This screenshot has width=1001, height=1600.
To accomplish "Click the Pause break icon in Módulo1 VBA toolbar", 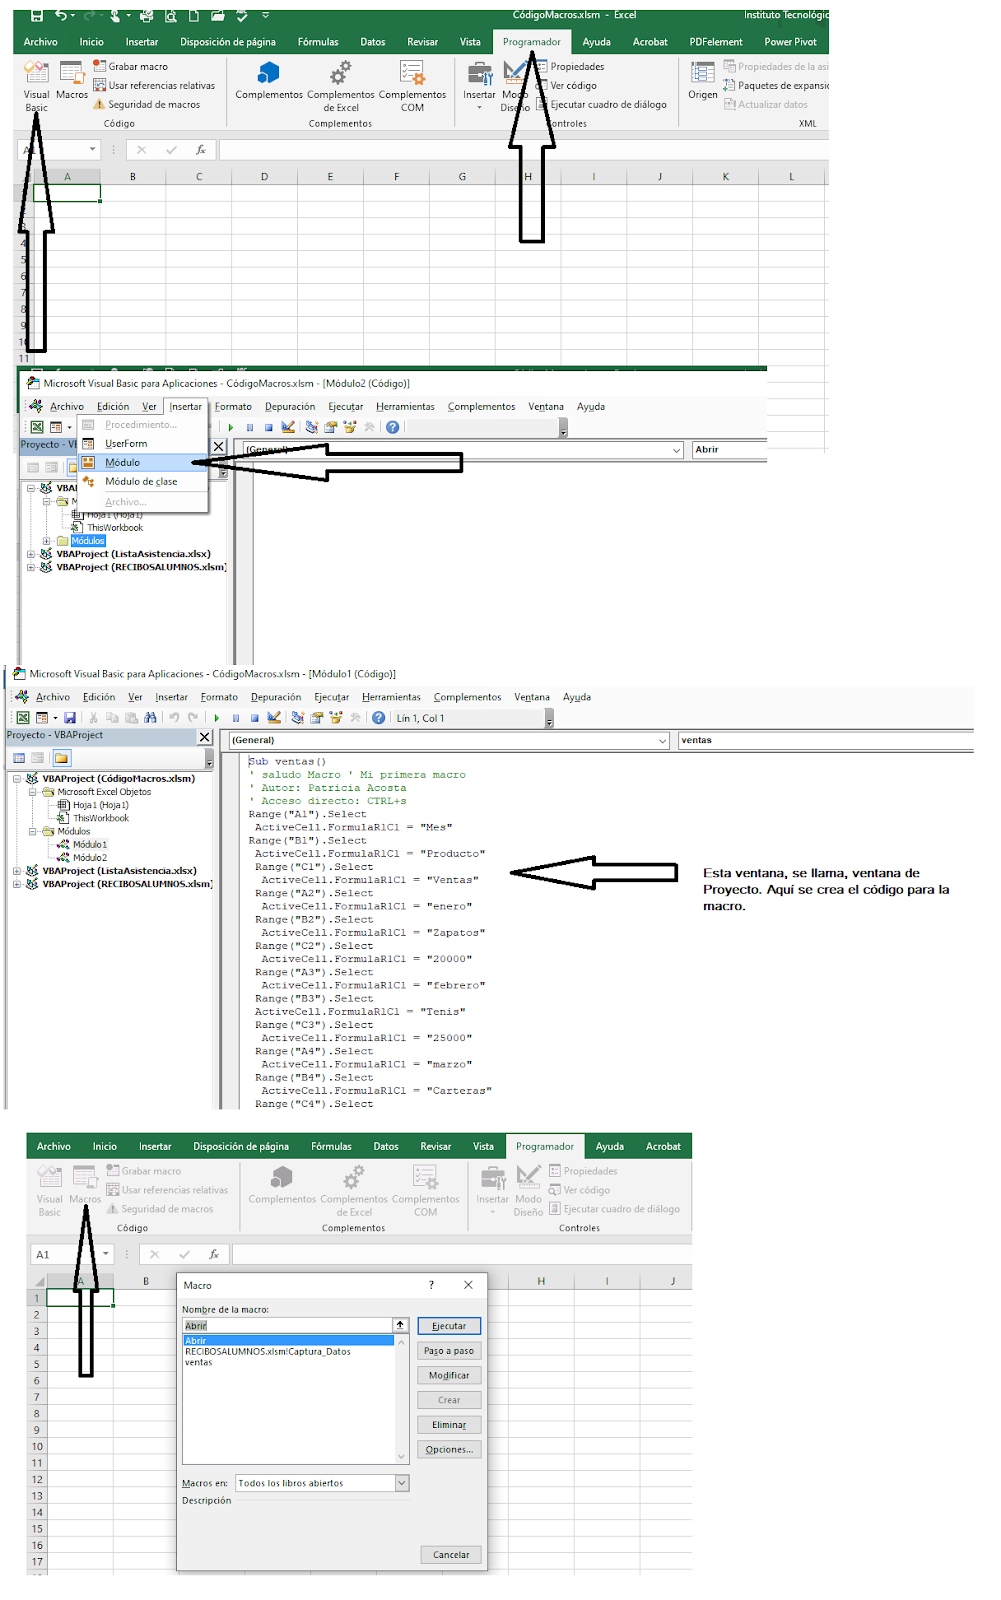I will click(236, 718).
